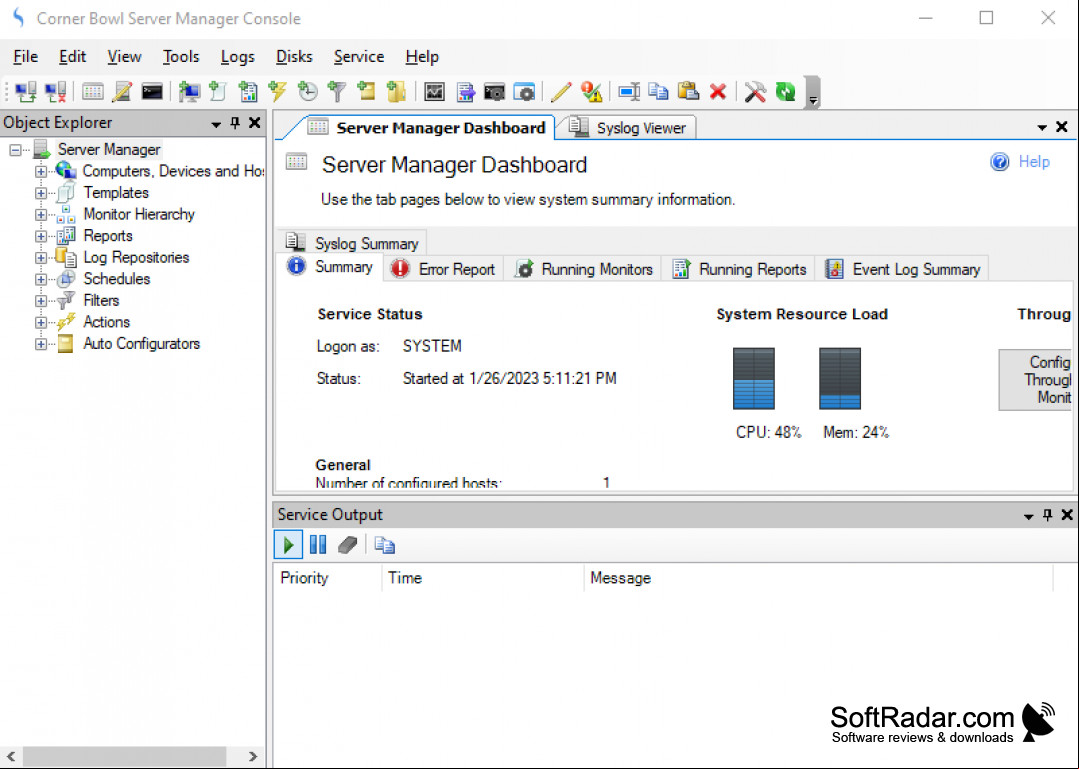This screenshot has height=769, width=1079.
Task: Open the File menu
Action: (25, 56)
